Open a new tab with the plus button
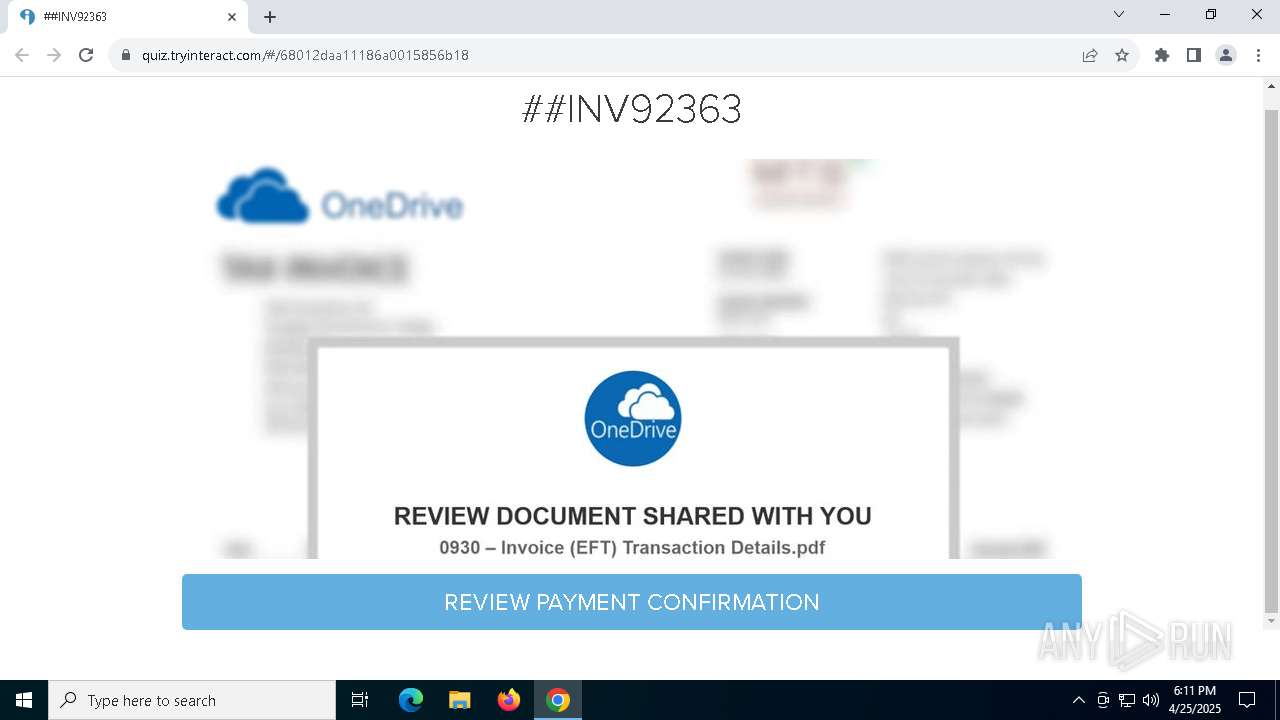This screenshot has height=720, width=1280. (x=270, y=17)
